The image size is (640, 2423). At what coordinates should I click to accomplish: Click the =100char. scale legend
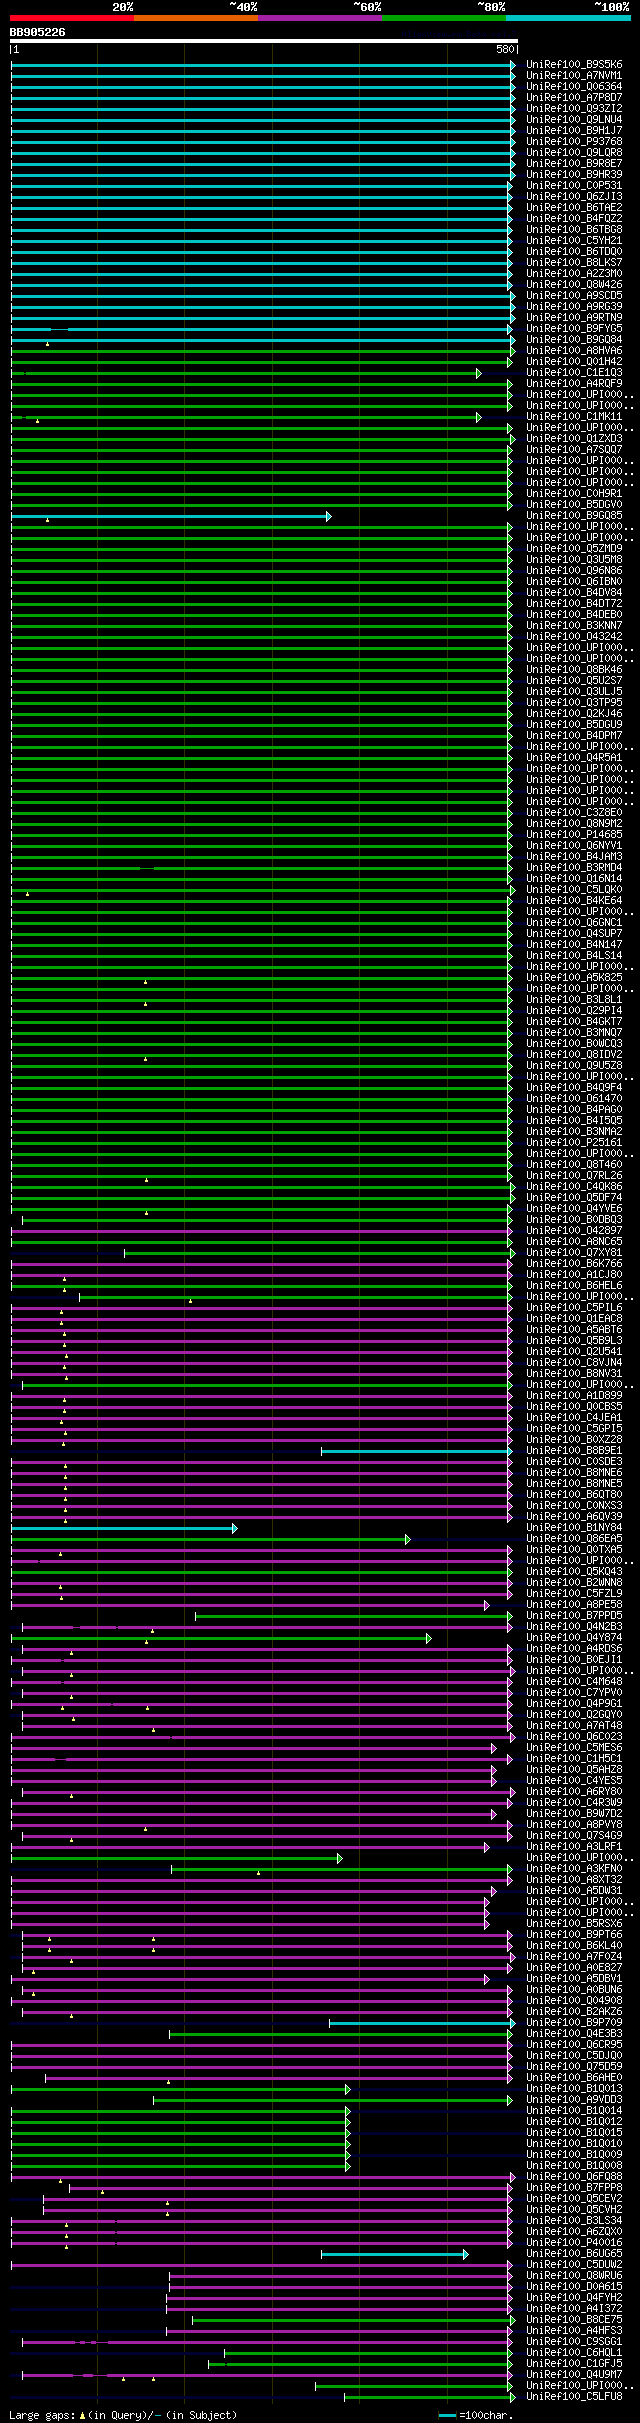[x=476, y=2415]
